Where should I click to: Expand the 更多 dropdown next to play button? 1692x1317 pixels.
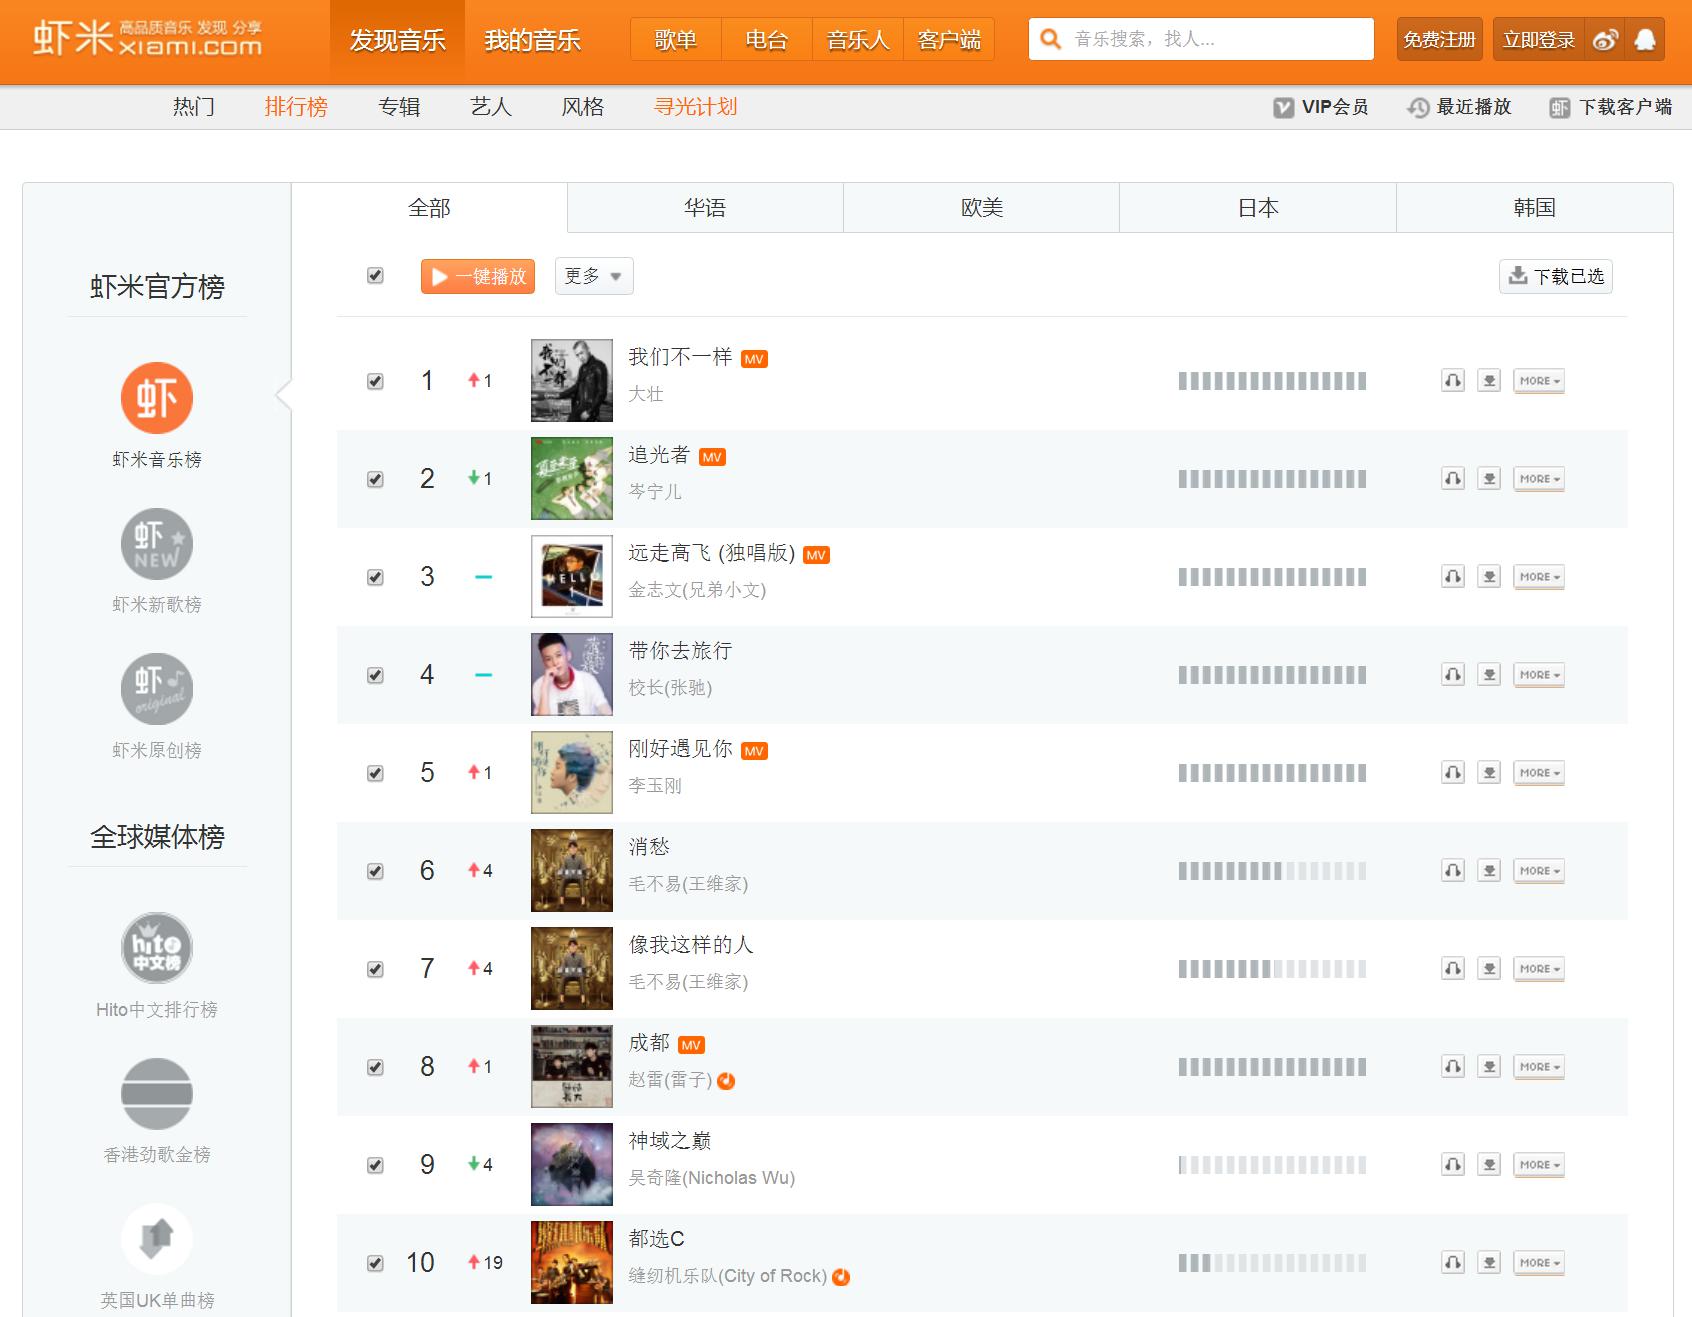point(593,276)
